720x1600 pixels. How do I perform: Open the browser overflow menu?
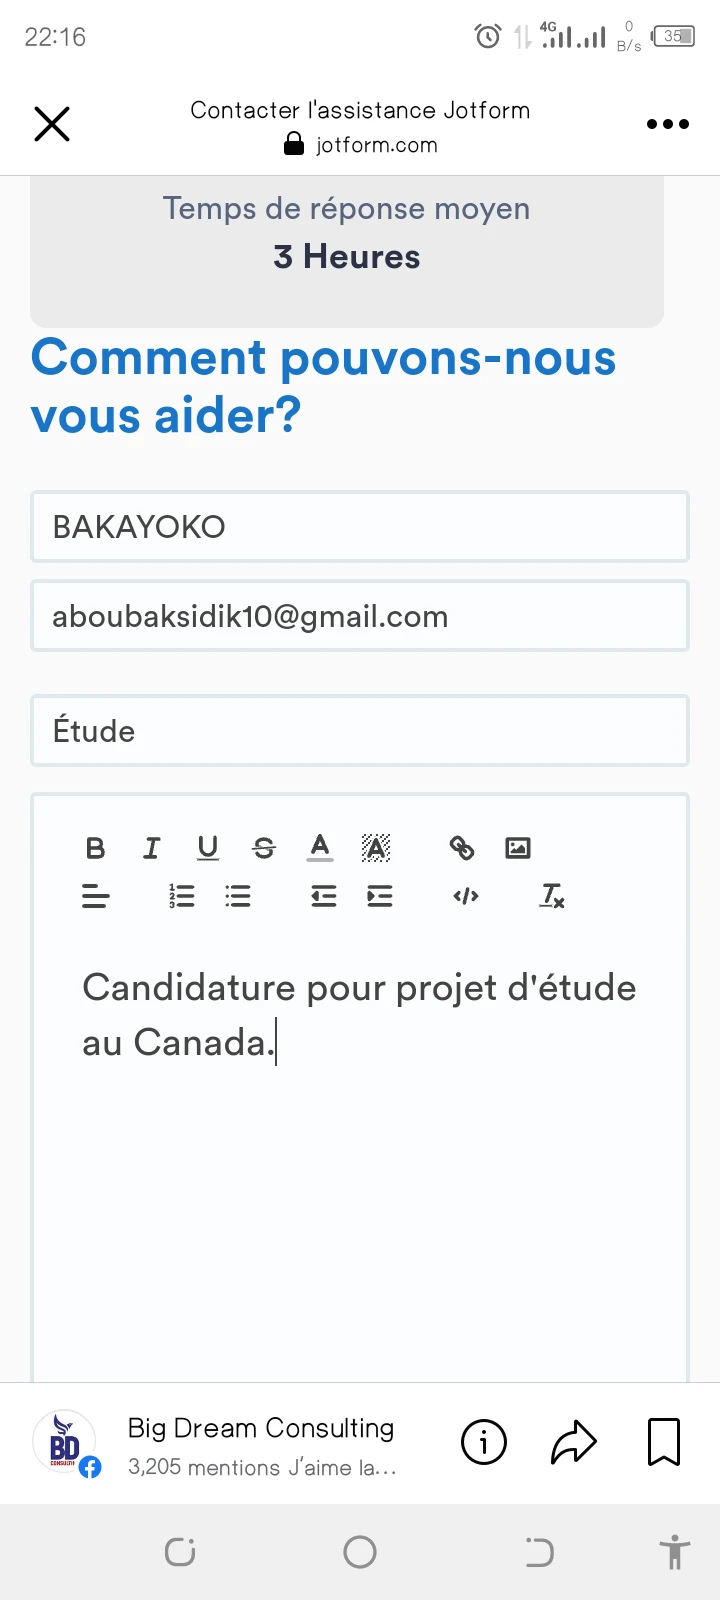coord(667,123)
